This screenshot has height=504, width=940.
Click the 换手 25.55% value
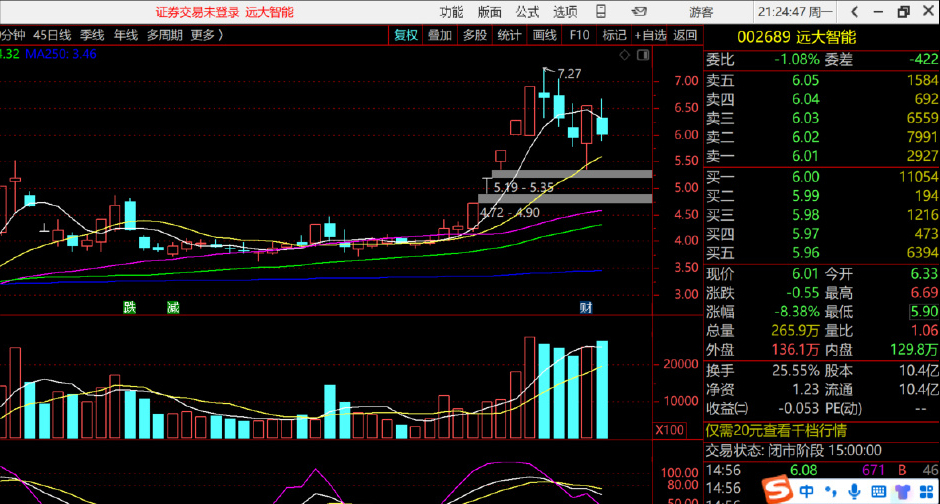tap(796, 371)
